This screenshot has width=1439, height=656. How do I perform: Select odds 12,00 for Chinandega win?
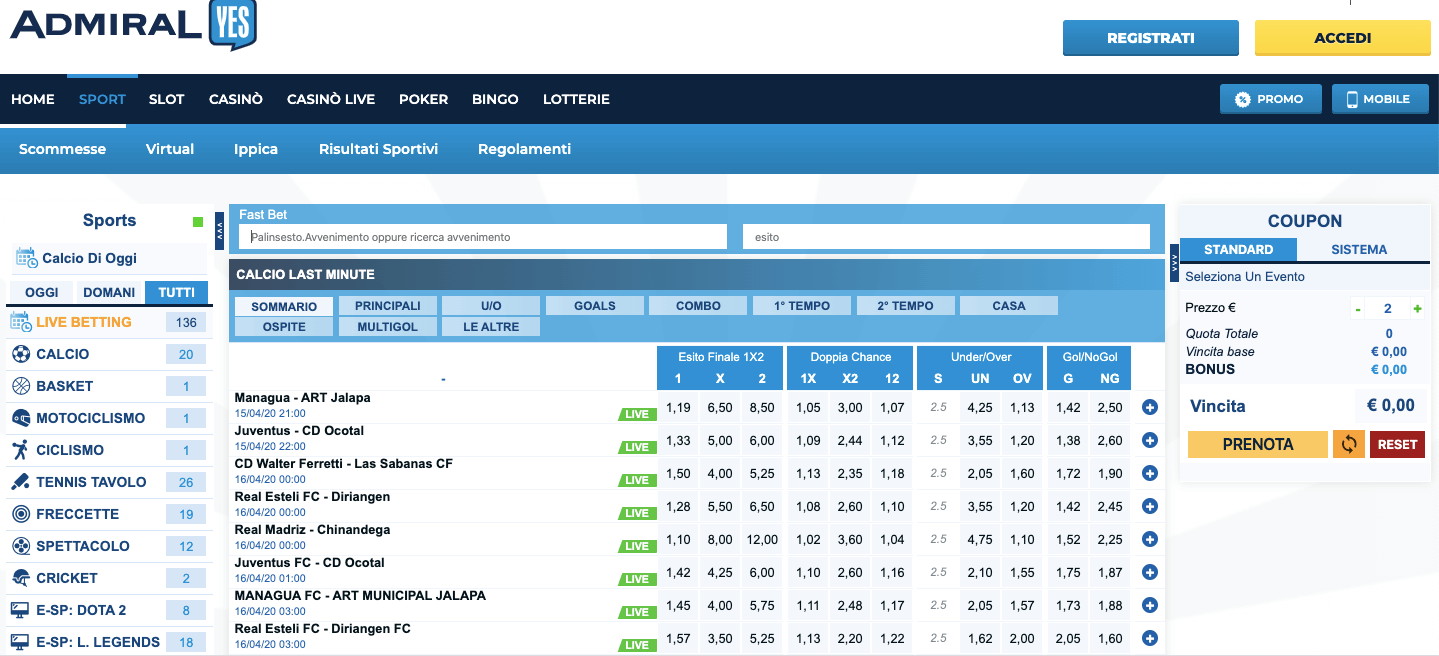[x=762, y=539]
